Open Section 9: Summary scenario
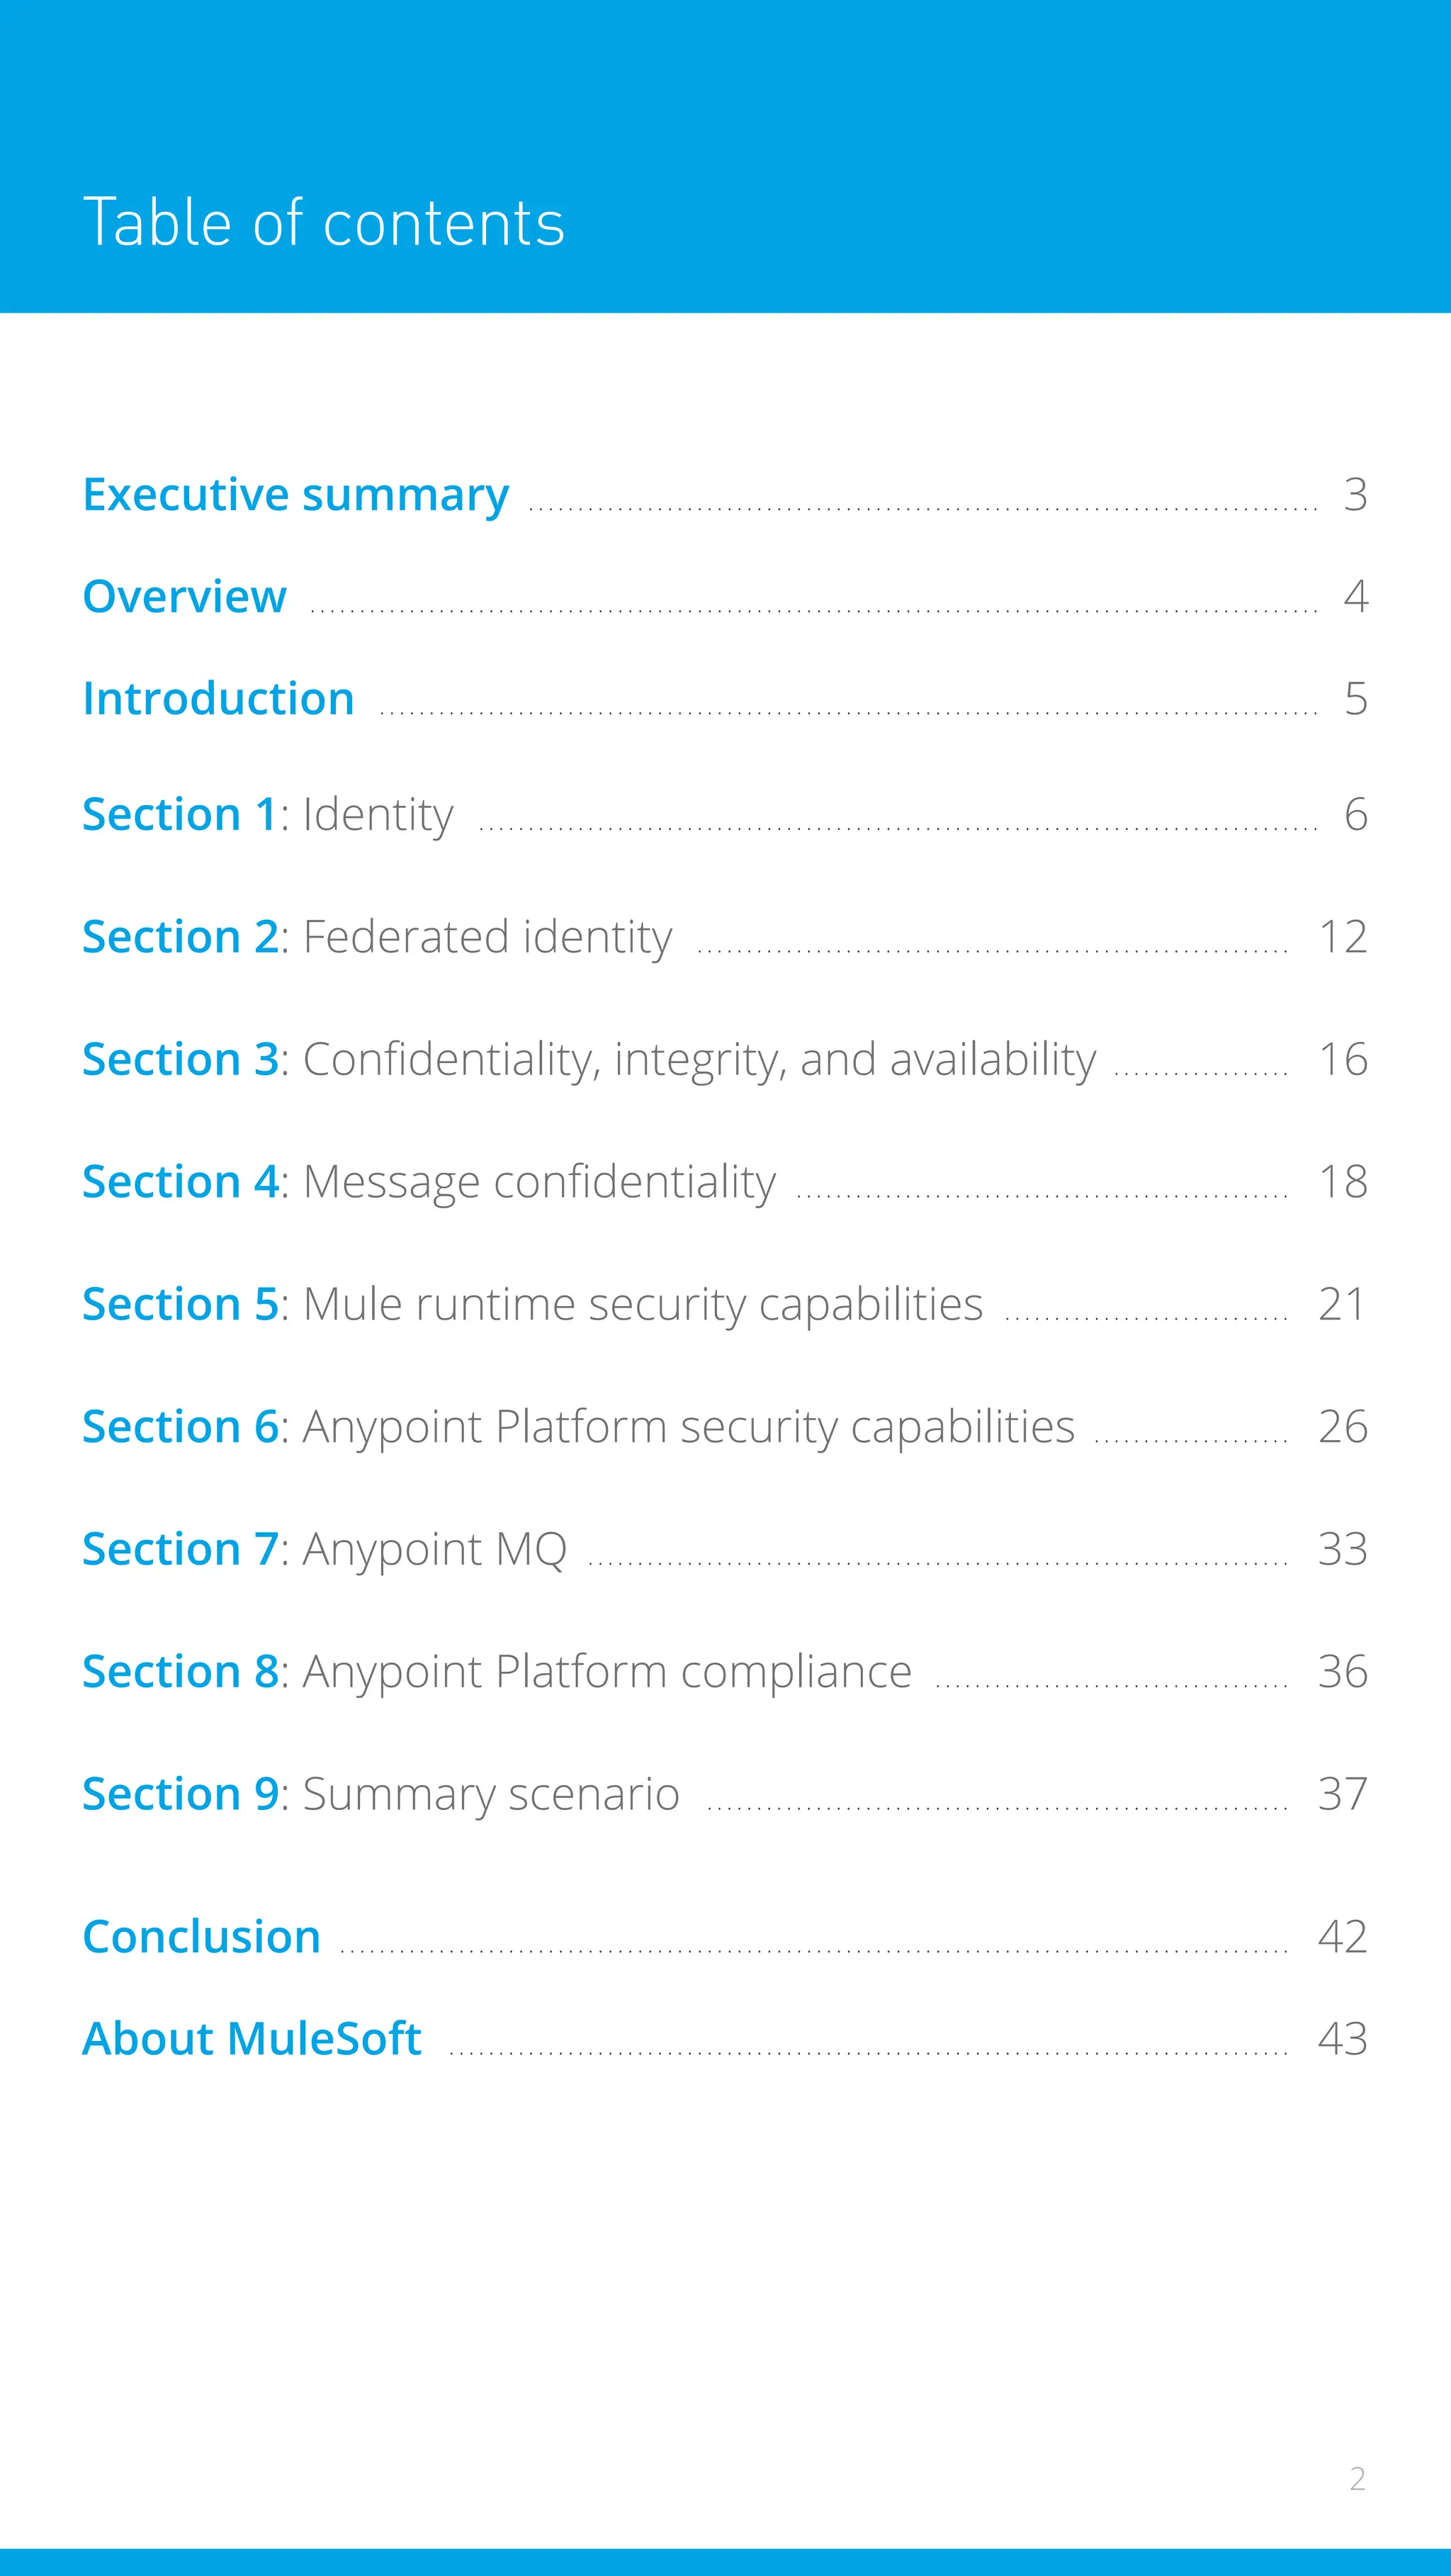Image resolution: width=1451 pixels, height=2576 pixels. 381,1794
